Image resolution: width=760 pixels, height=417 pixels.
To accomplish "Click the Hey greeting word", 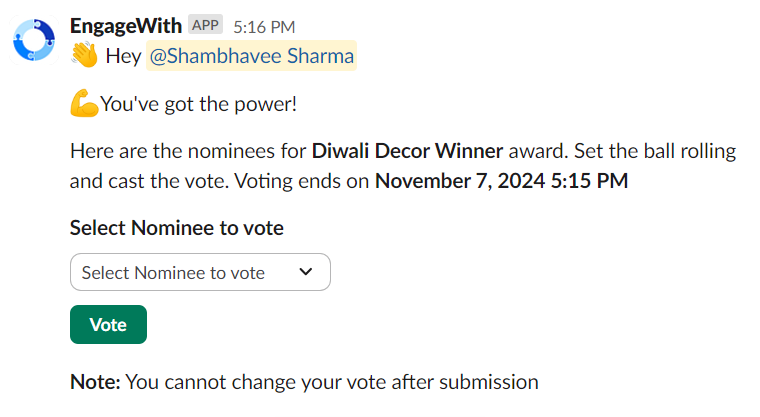I will click(123, 56).
